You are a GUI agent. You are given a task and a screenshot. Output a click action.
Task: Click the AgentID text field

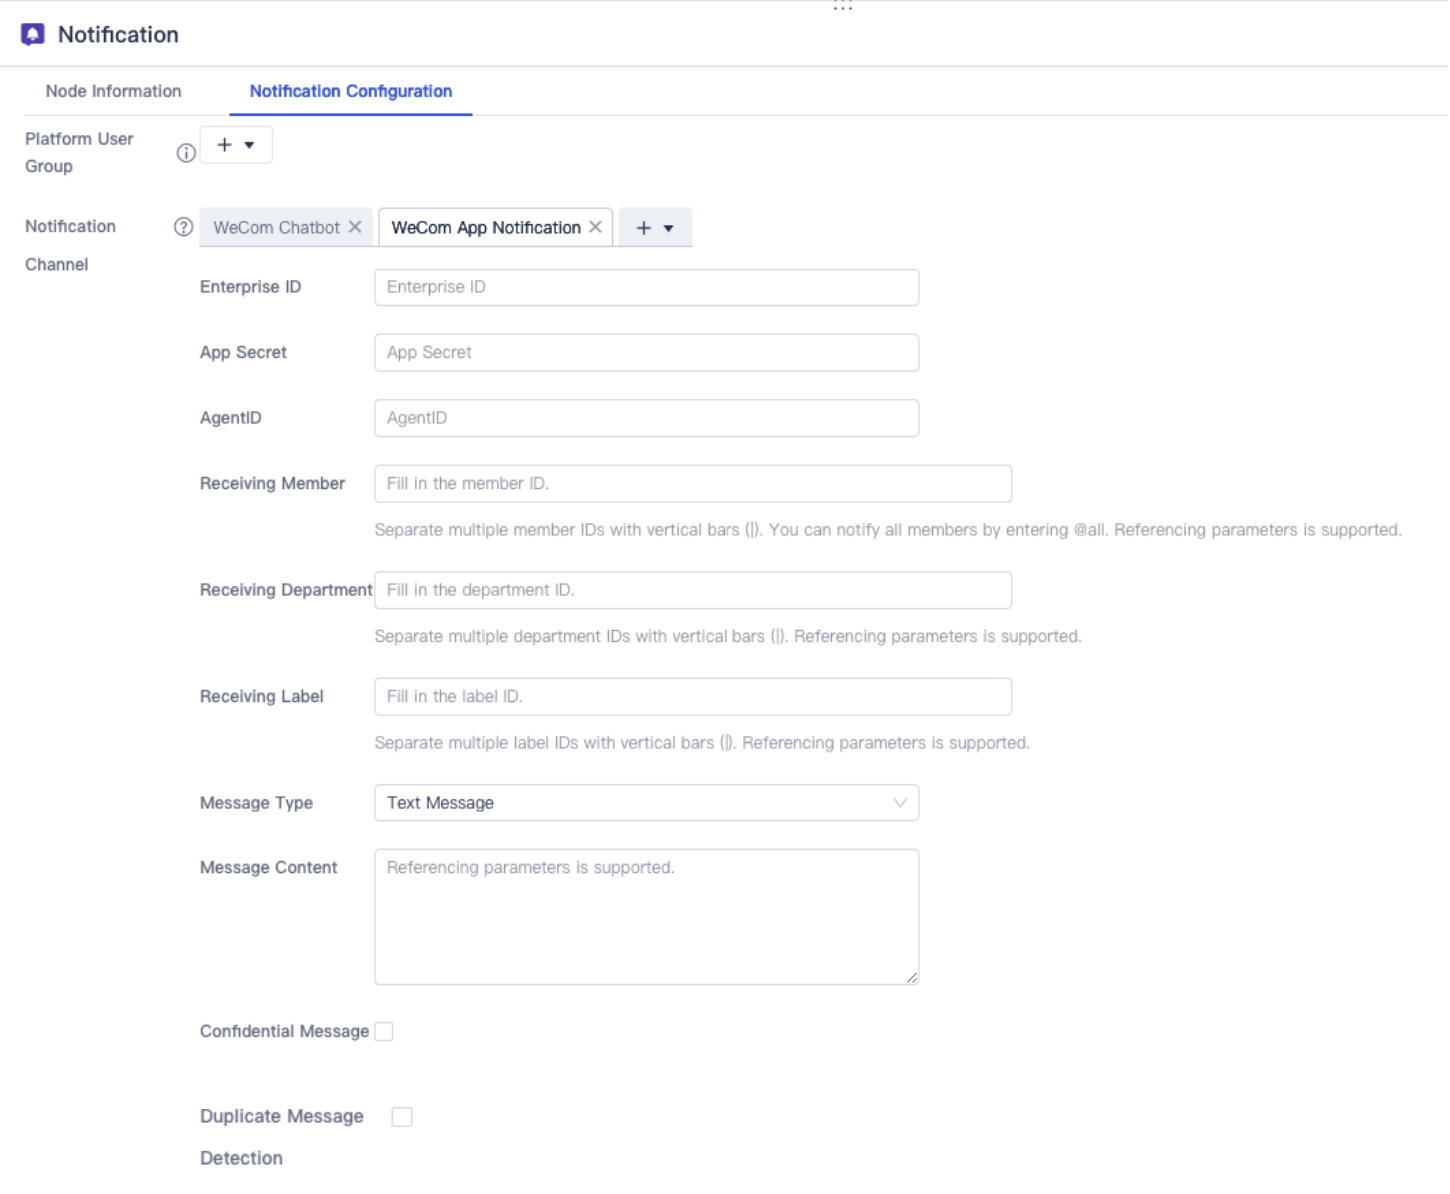[646, 418]
